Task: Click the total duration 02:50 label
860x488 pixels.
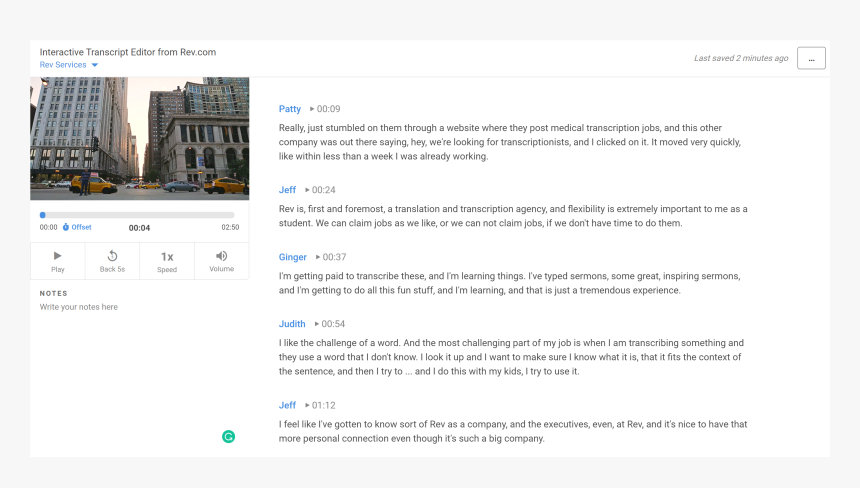Action: (x=230, y=227)
